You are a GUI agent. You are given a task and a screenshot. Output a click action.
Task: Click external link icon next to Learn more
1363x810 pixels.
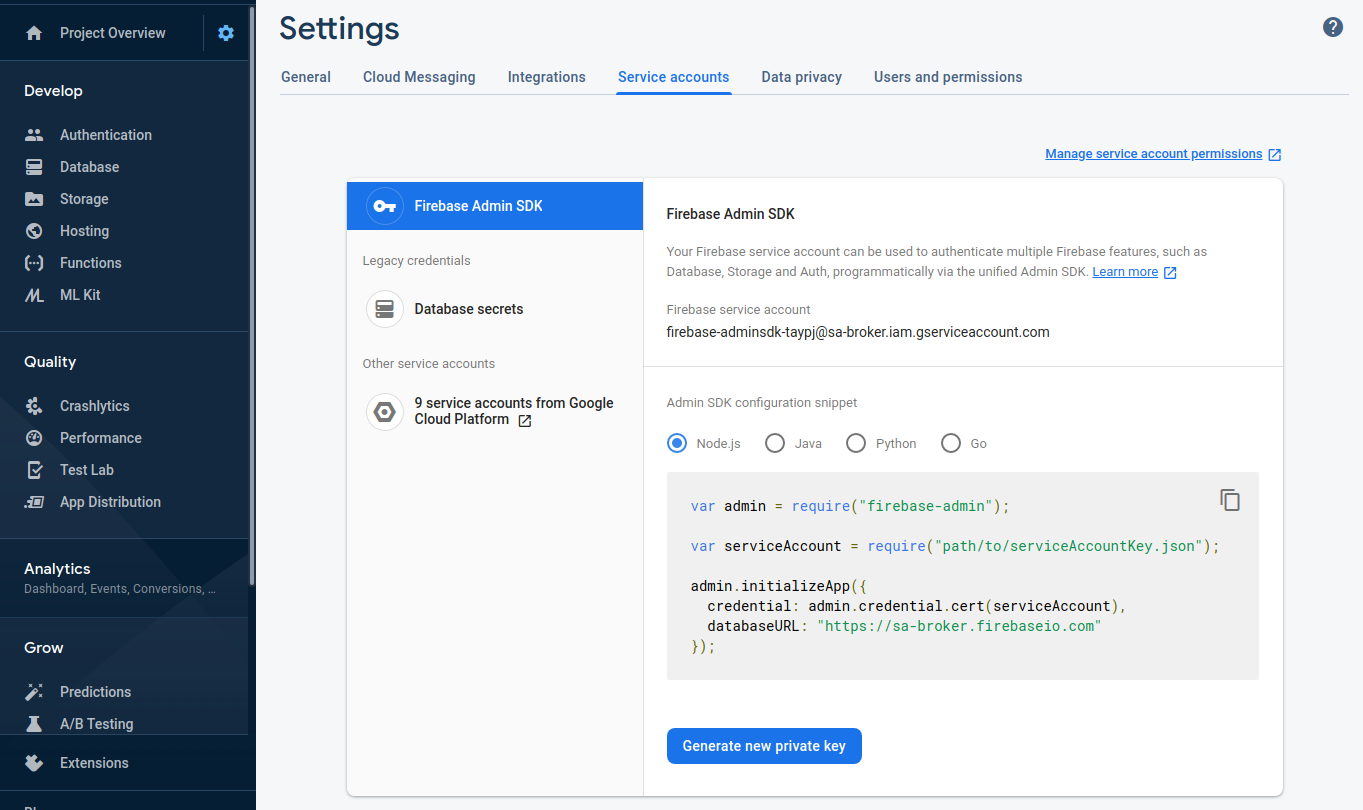pos(1170,273)
